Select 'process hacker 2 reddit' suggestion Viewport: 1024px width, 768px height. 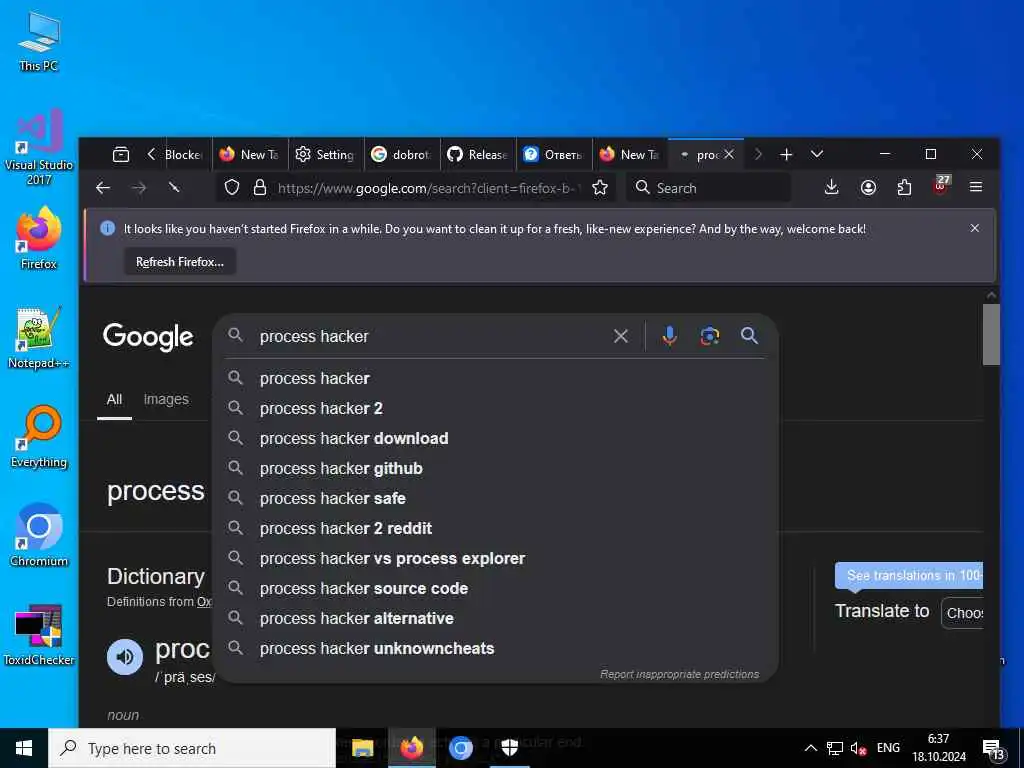coord(494,529)
